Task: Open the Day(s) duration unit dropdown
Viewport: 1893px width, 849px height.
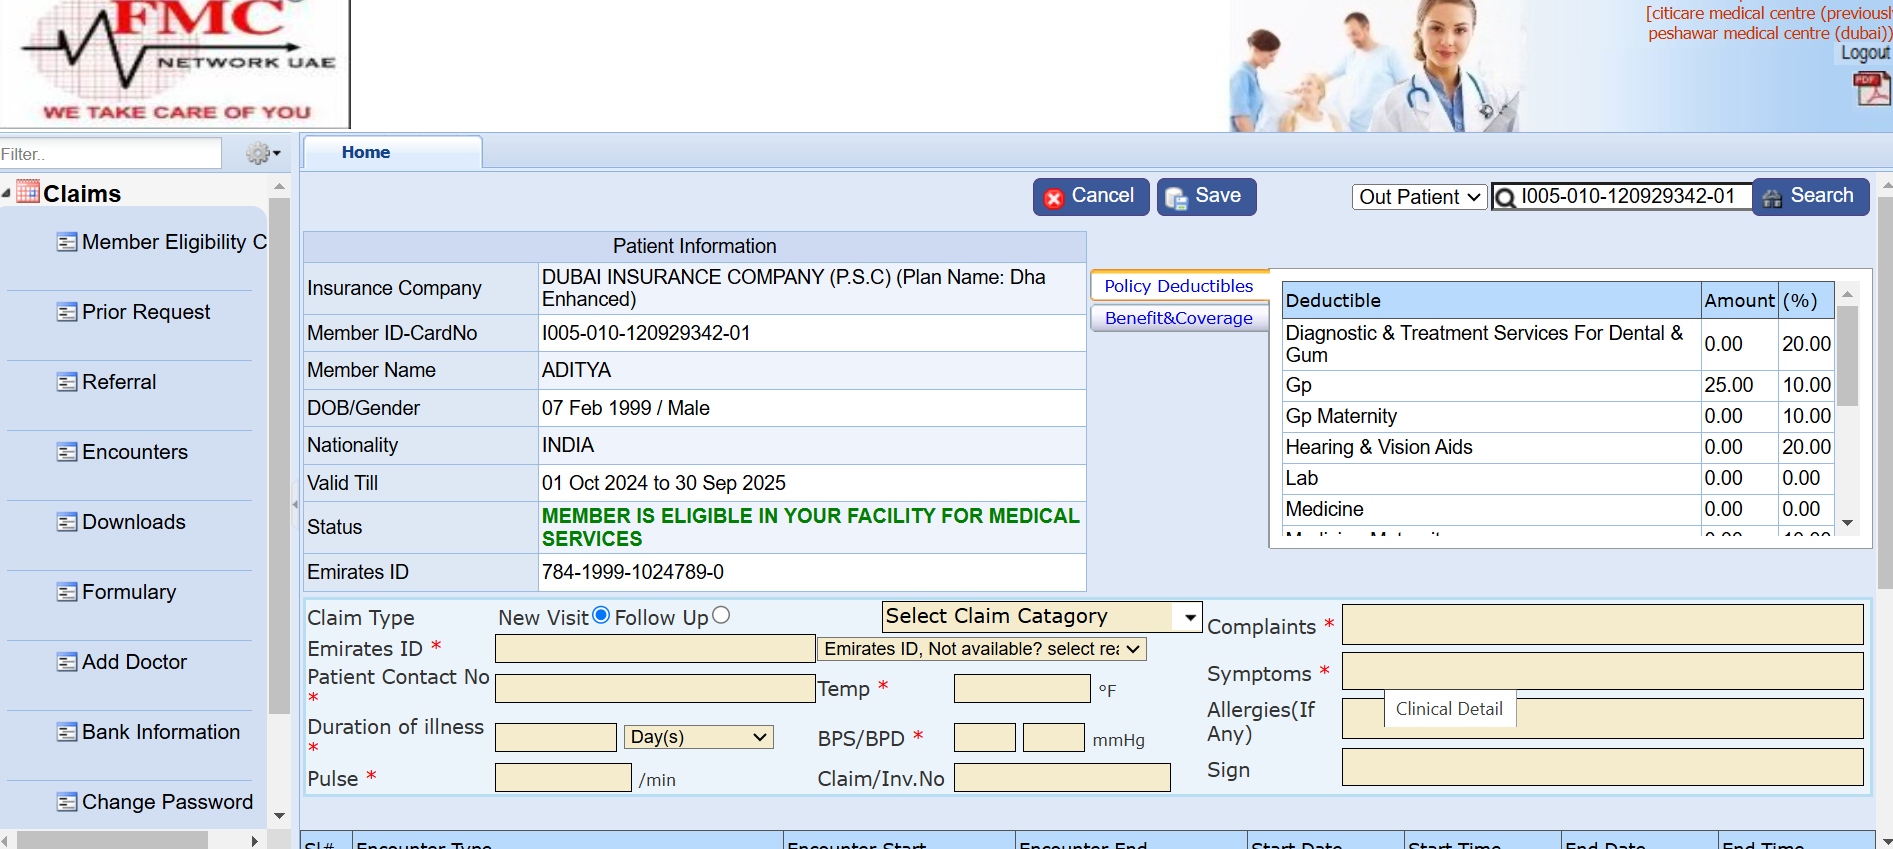Action: click(x=698, y=737)
